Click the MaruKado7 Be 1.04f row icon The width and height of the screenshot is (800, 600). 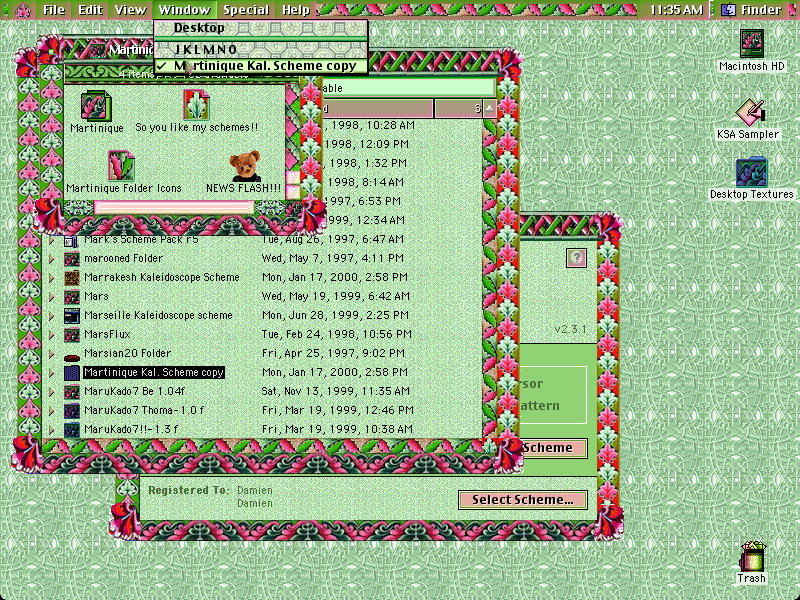71,392
